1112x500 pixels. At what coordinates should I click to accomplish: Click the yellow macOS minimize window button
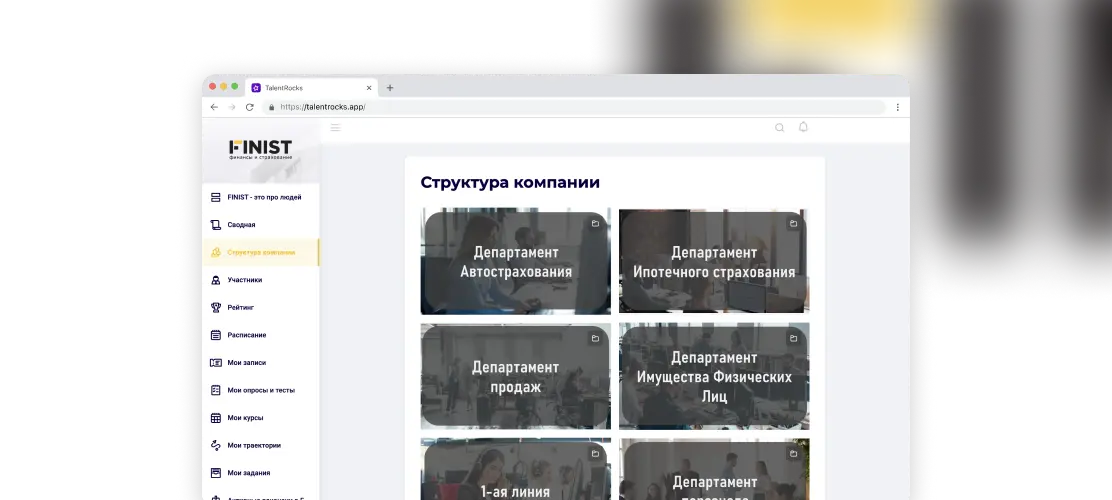(223, 87)
